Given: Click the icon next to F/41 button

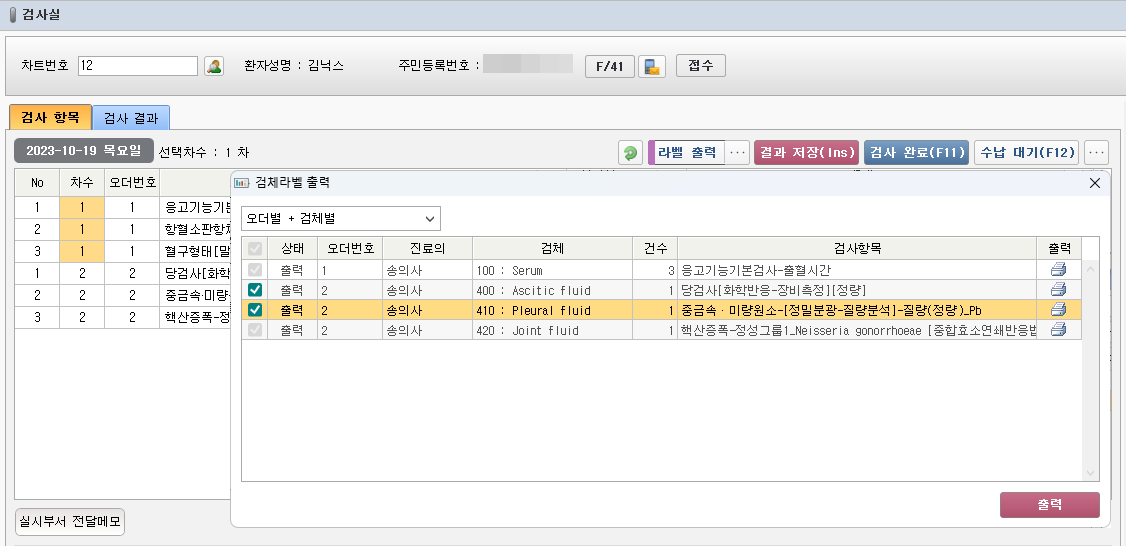Looking at the screenshot, I should click(x=652, y=67).
